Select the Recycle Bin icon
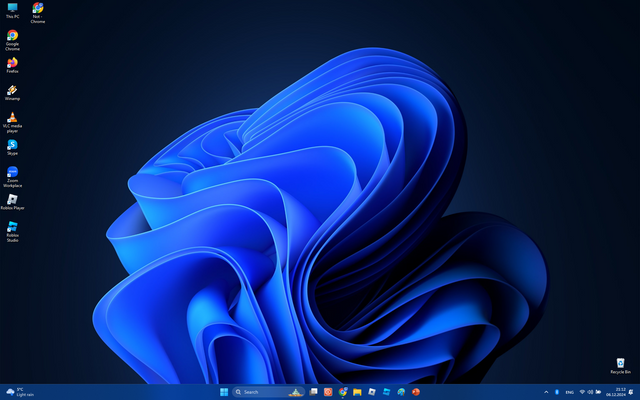This screenshot has height=400, width=640. click(620, 363)
